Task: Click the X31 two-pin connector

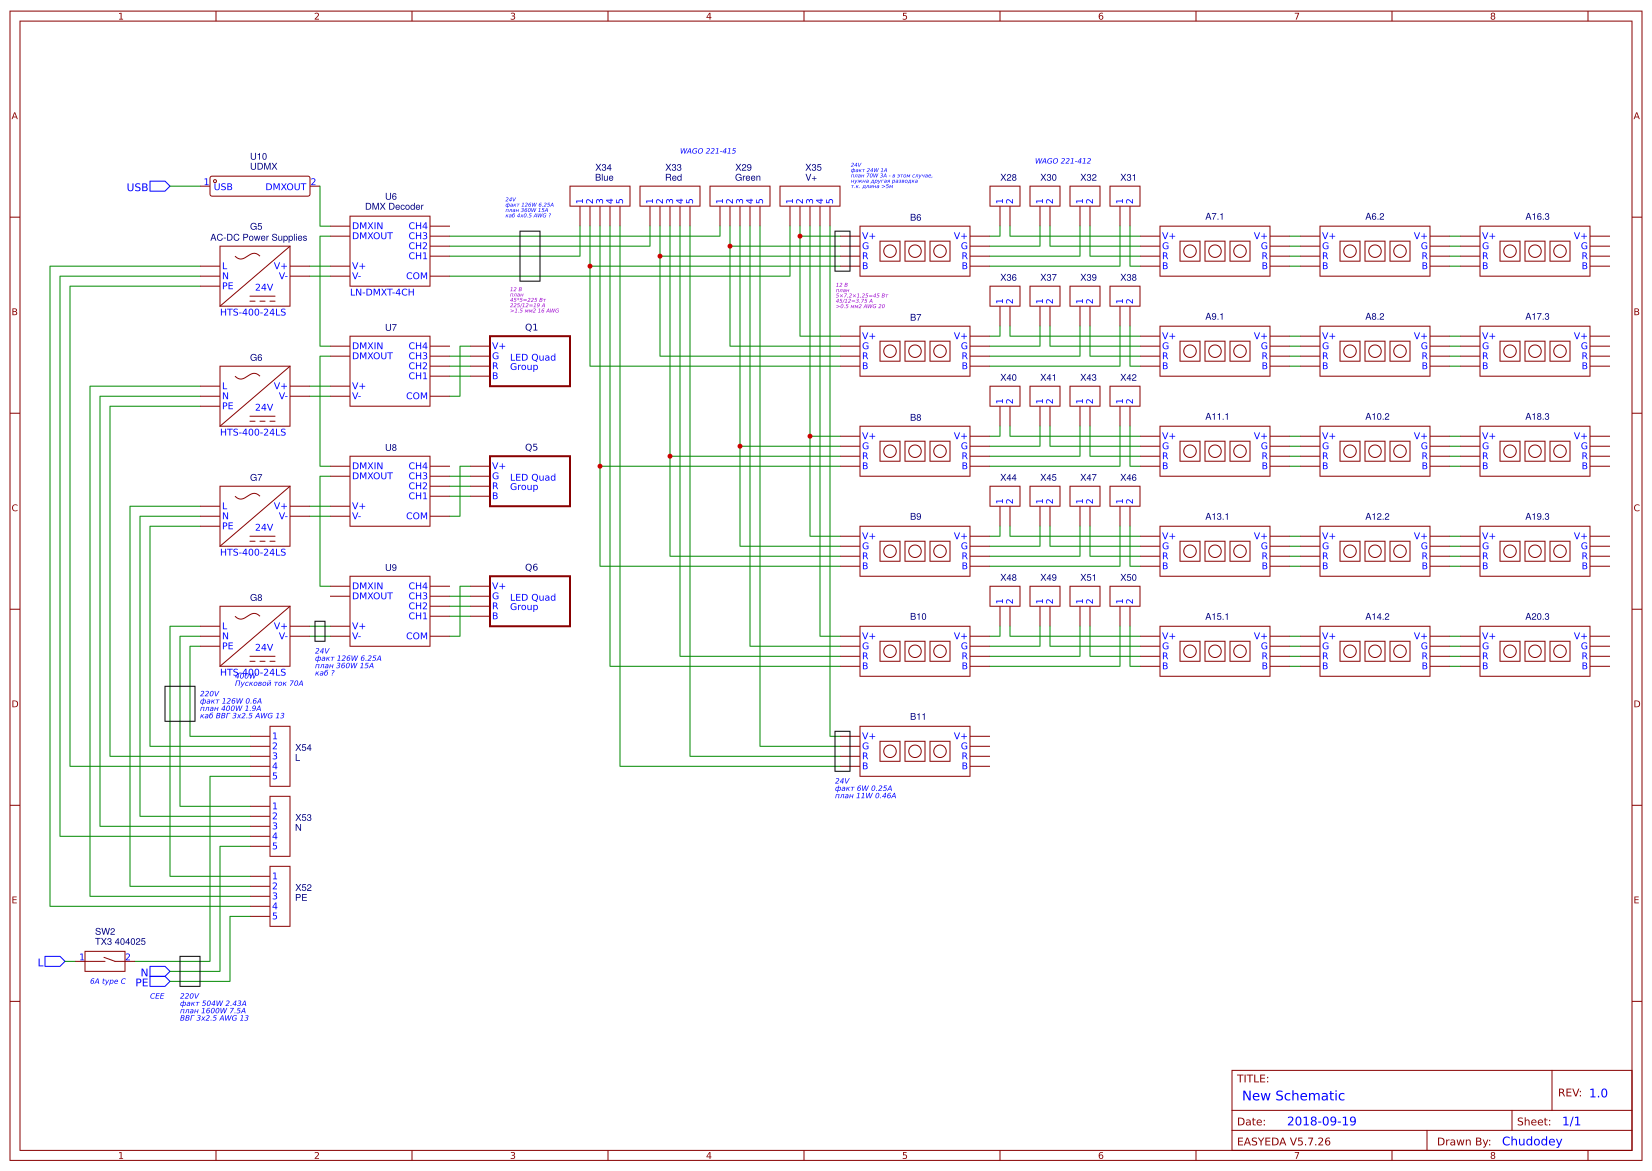Action: [x=1125, y=196]
